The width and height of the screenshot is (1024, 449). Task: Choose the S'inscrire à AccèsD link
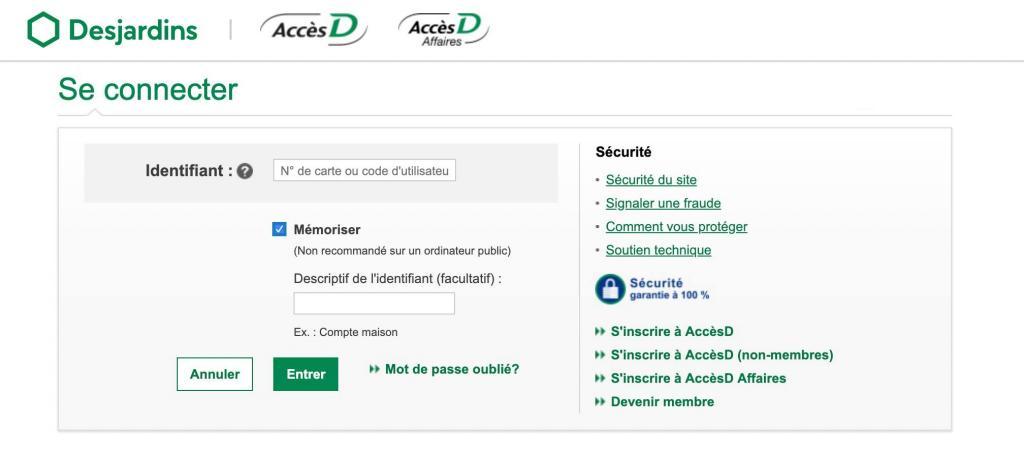pos(672,332)
